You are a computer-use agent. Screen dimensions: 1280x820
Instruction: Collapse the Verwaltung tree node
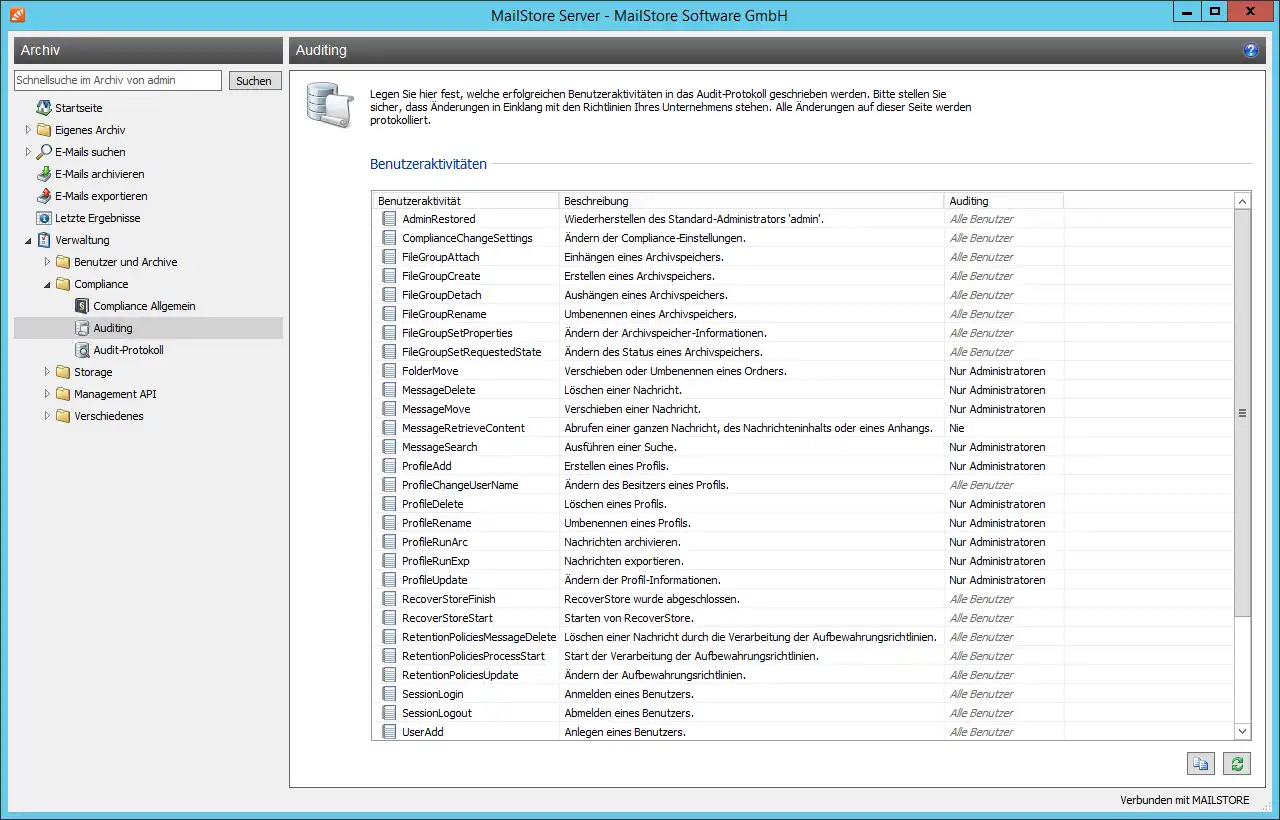pos(28,240)
